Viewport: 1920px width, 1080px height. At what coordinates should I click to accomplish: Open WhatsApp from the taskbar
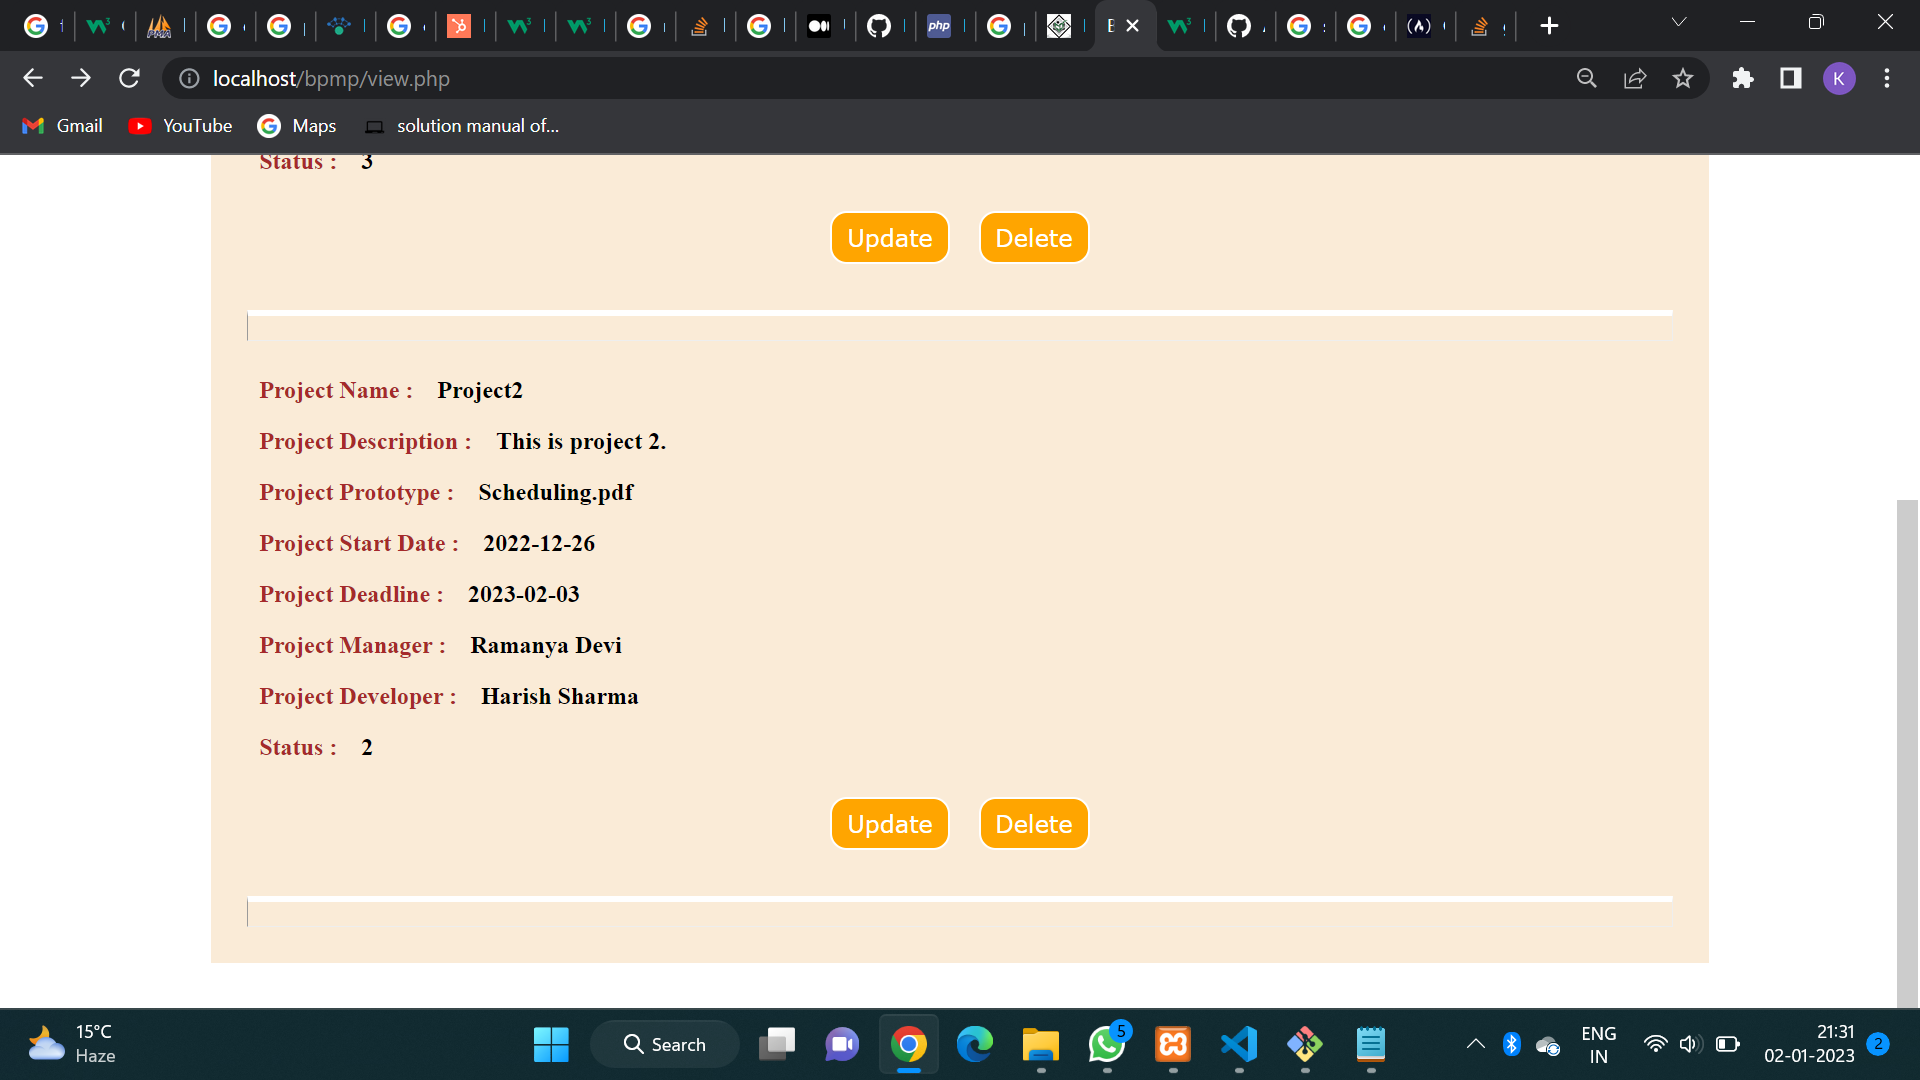point(1107,1044)
